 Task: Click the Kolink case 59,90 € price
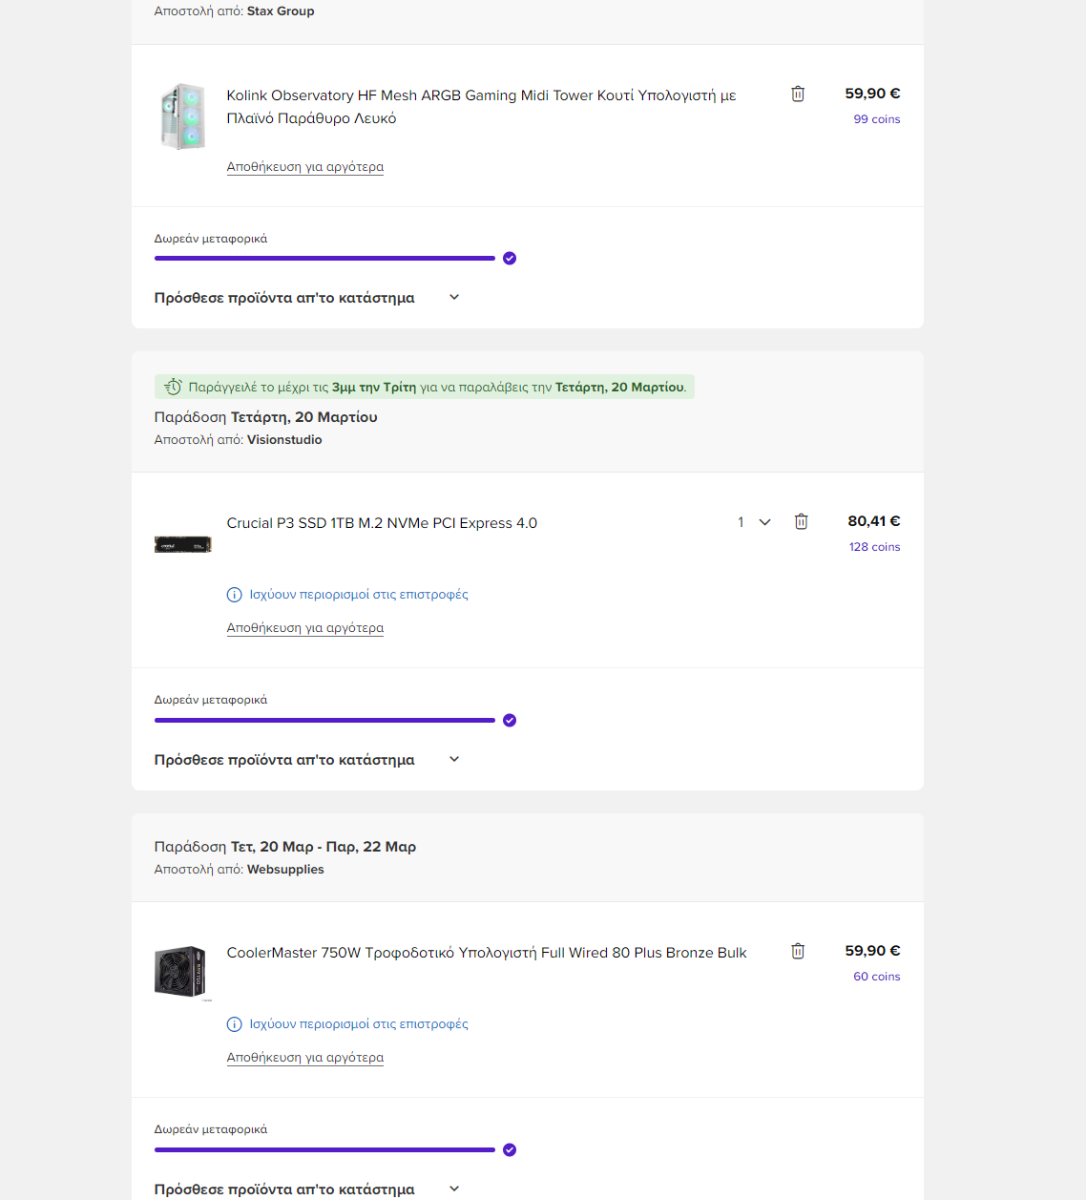(873, 93)
